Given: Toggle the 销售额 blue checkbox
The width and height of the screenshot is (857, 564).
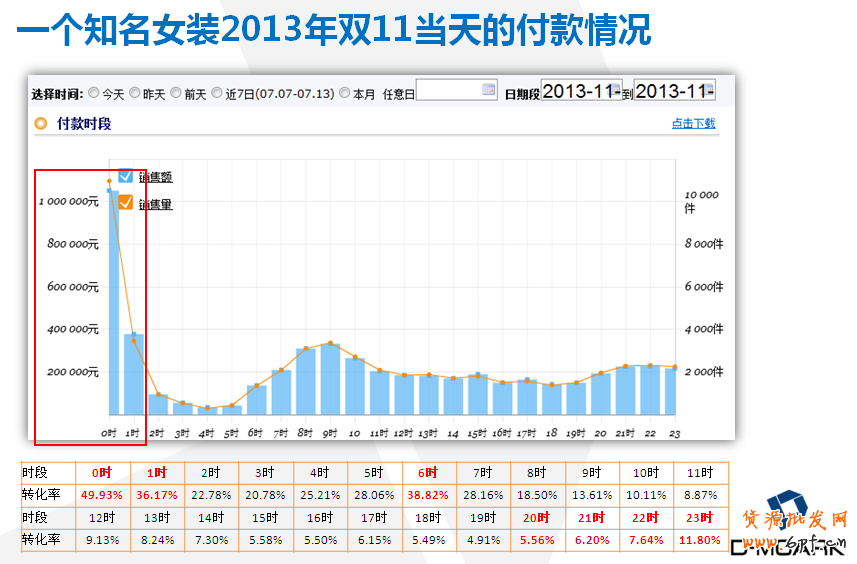Looking at the screenshot, I should coord(126,176).
